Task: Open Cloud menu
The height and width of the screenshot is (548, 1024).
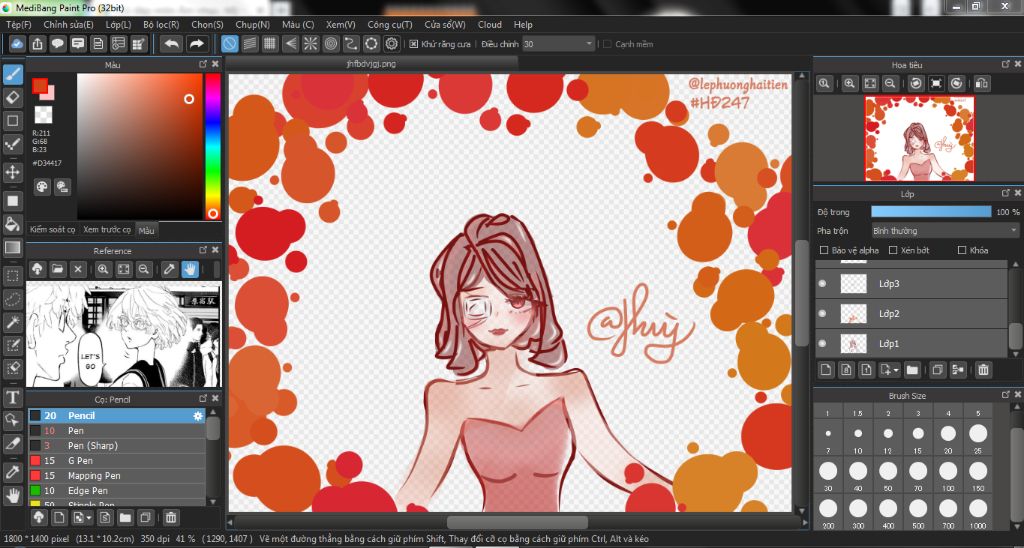Action: 490,25
